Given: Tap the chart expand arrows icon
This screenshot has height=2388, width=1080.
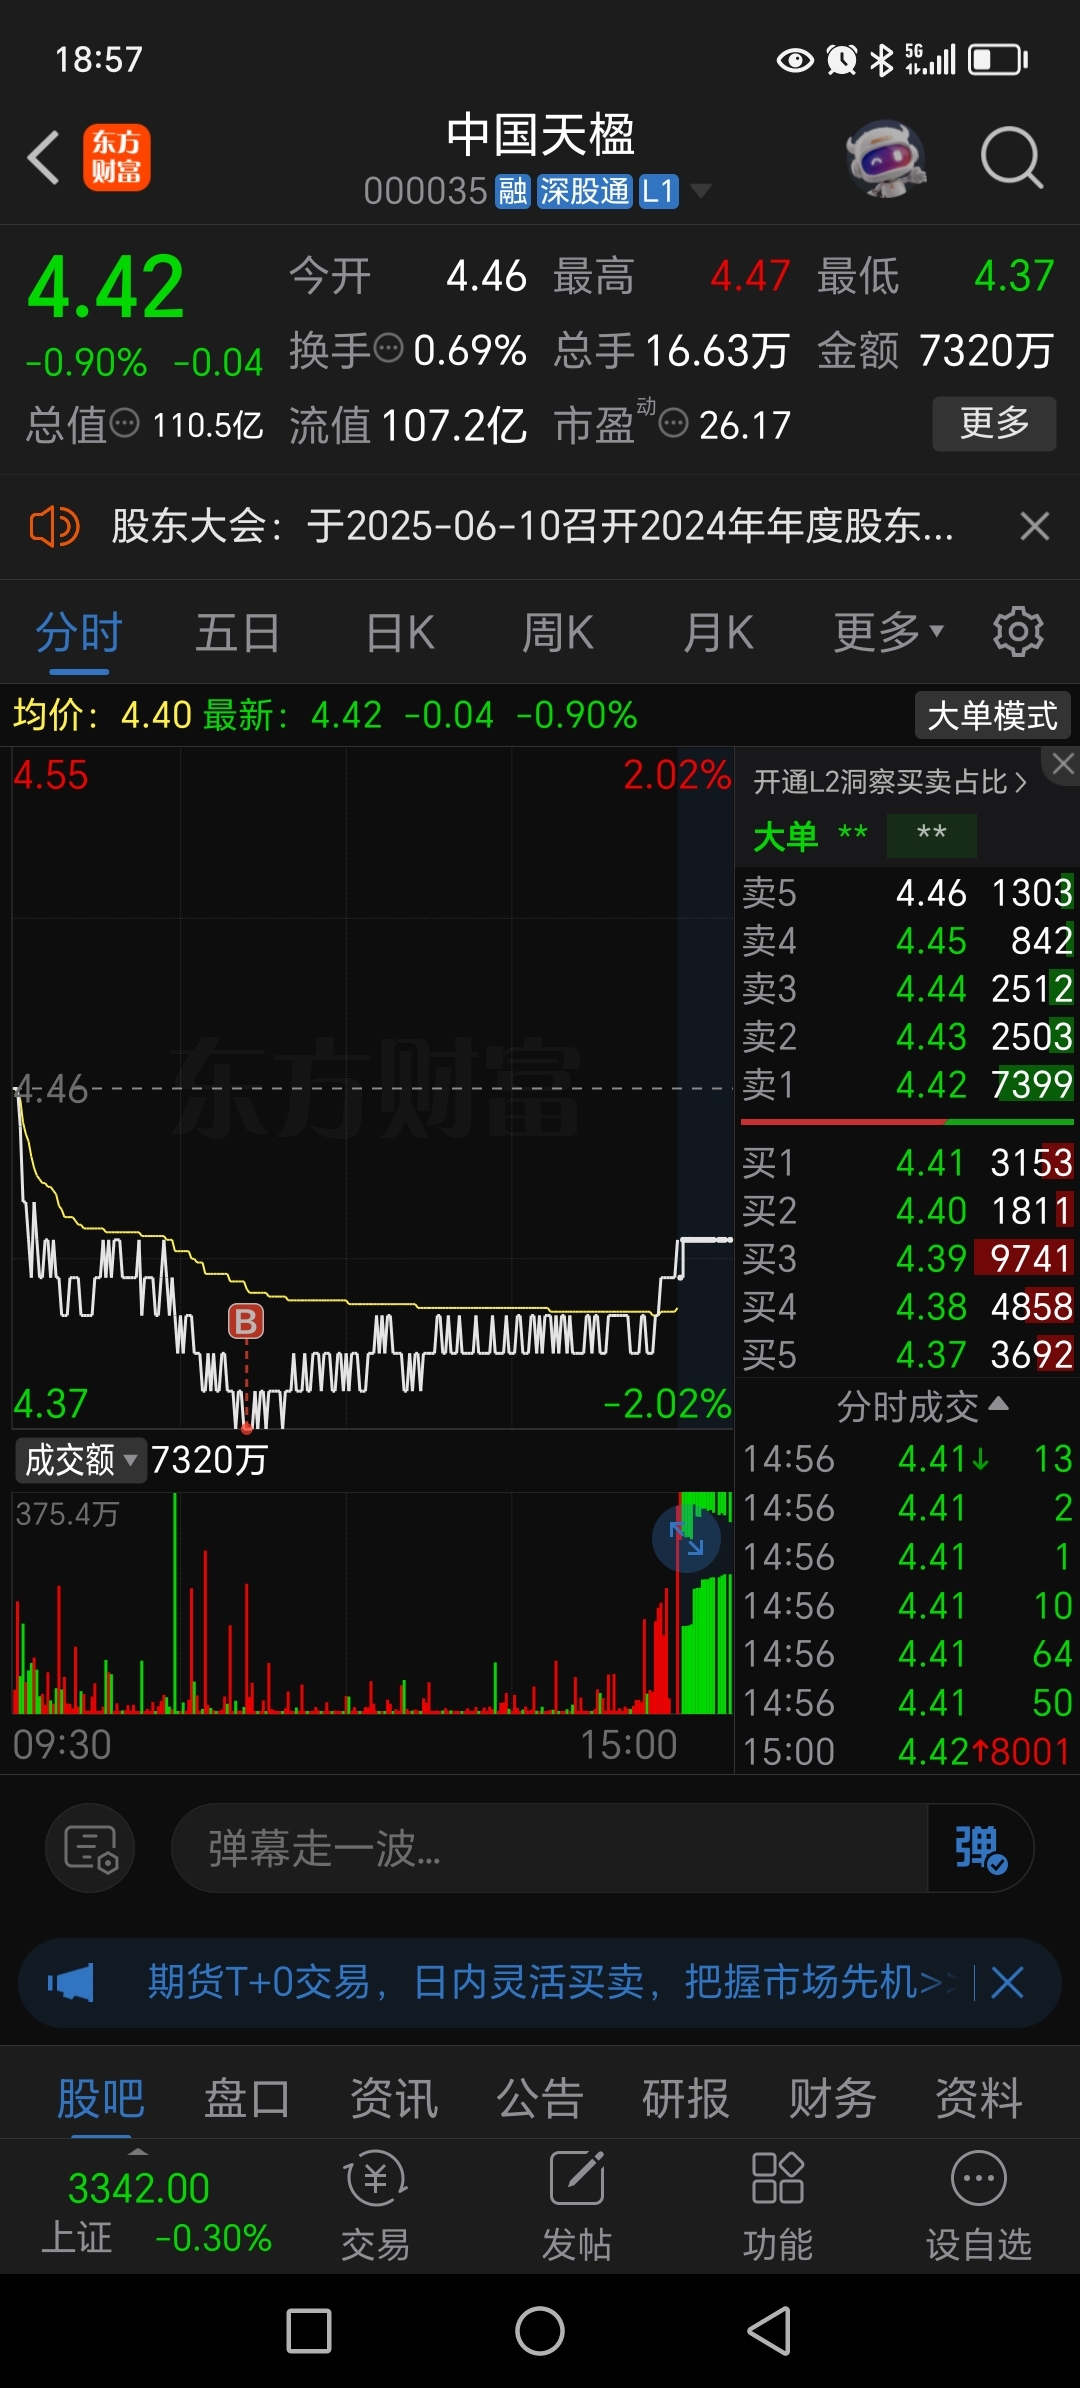Looking at the screenshot, I should [686, 1539].
